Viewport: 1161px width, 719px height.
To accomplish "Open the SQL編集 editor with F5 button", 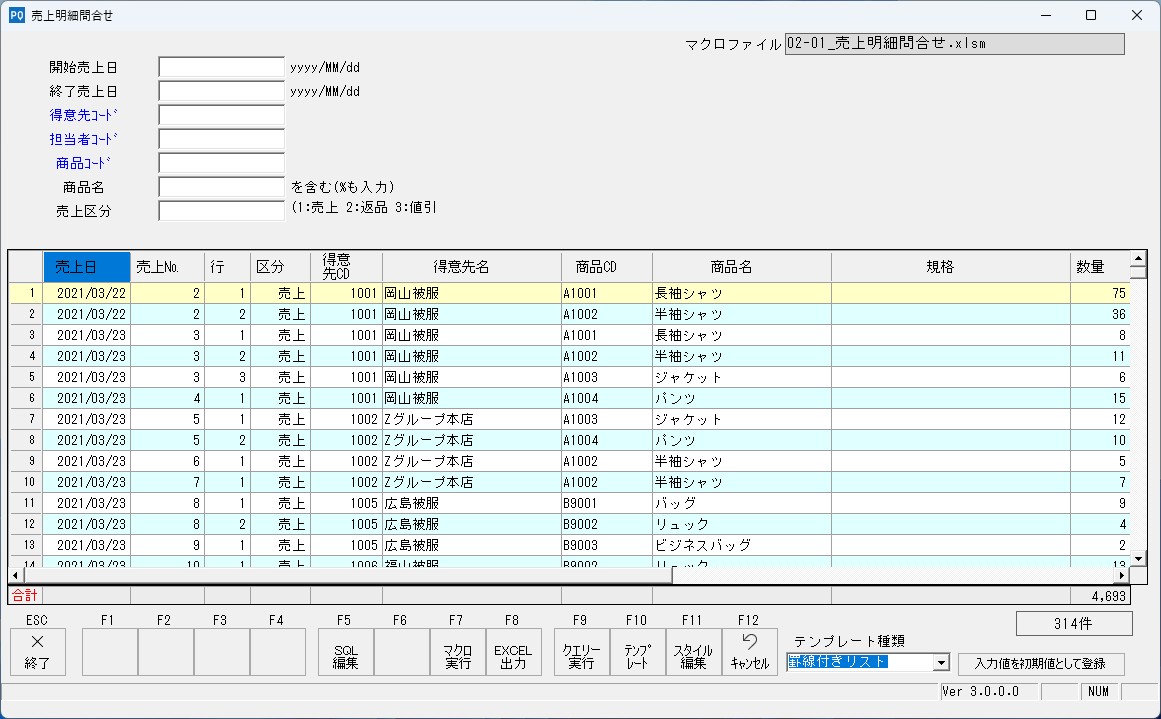I will 345,651.
